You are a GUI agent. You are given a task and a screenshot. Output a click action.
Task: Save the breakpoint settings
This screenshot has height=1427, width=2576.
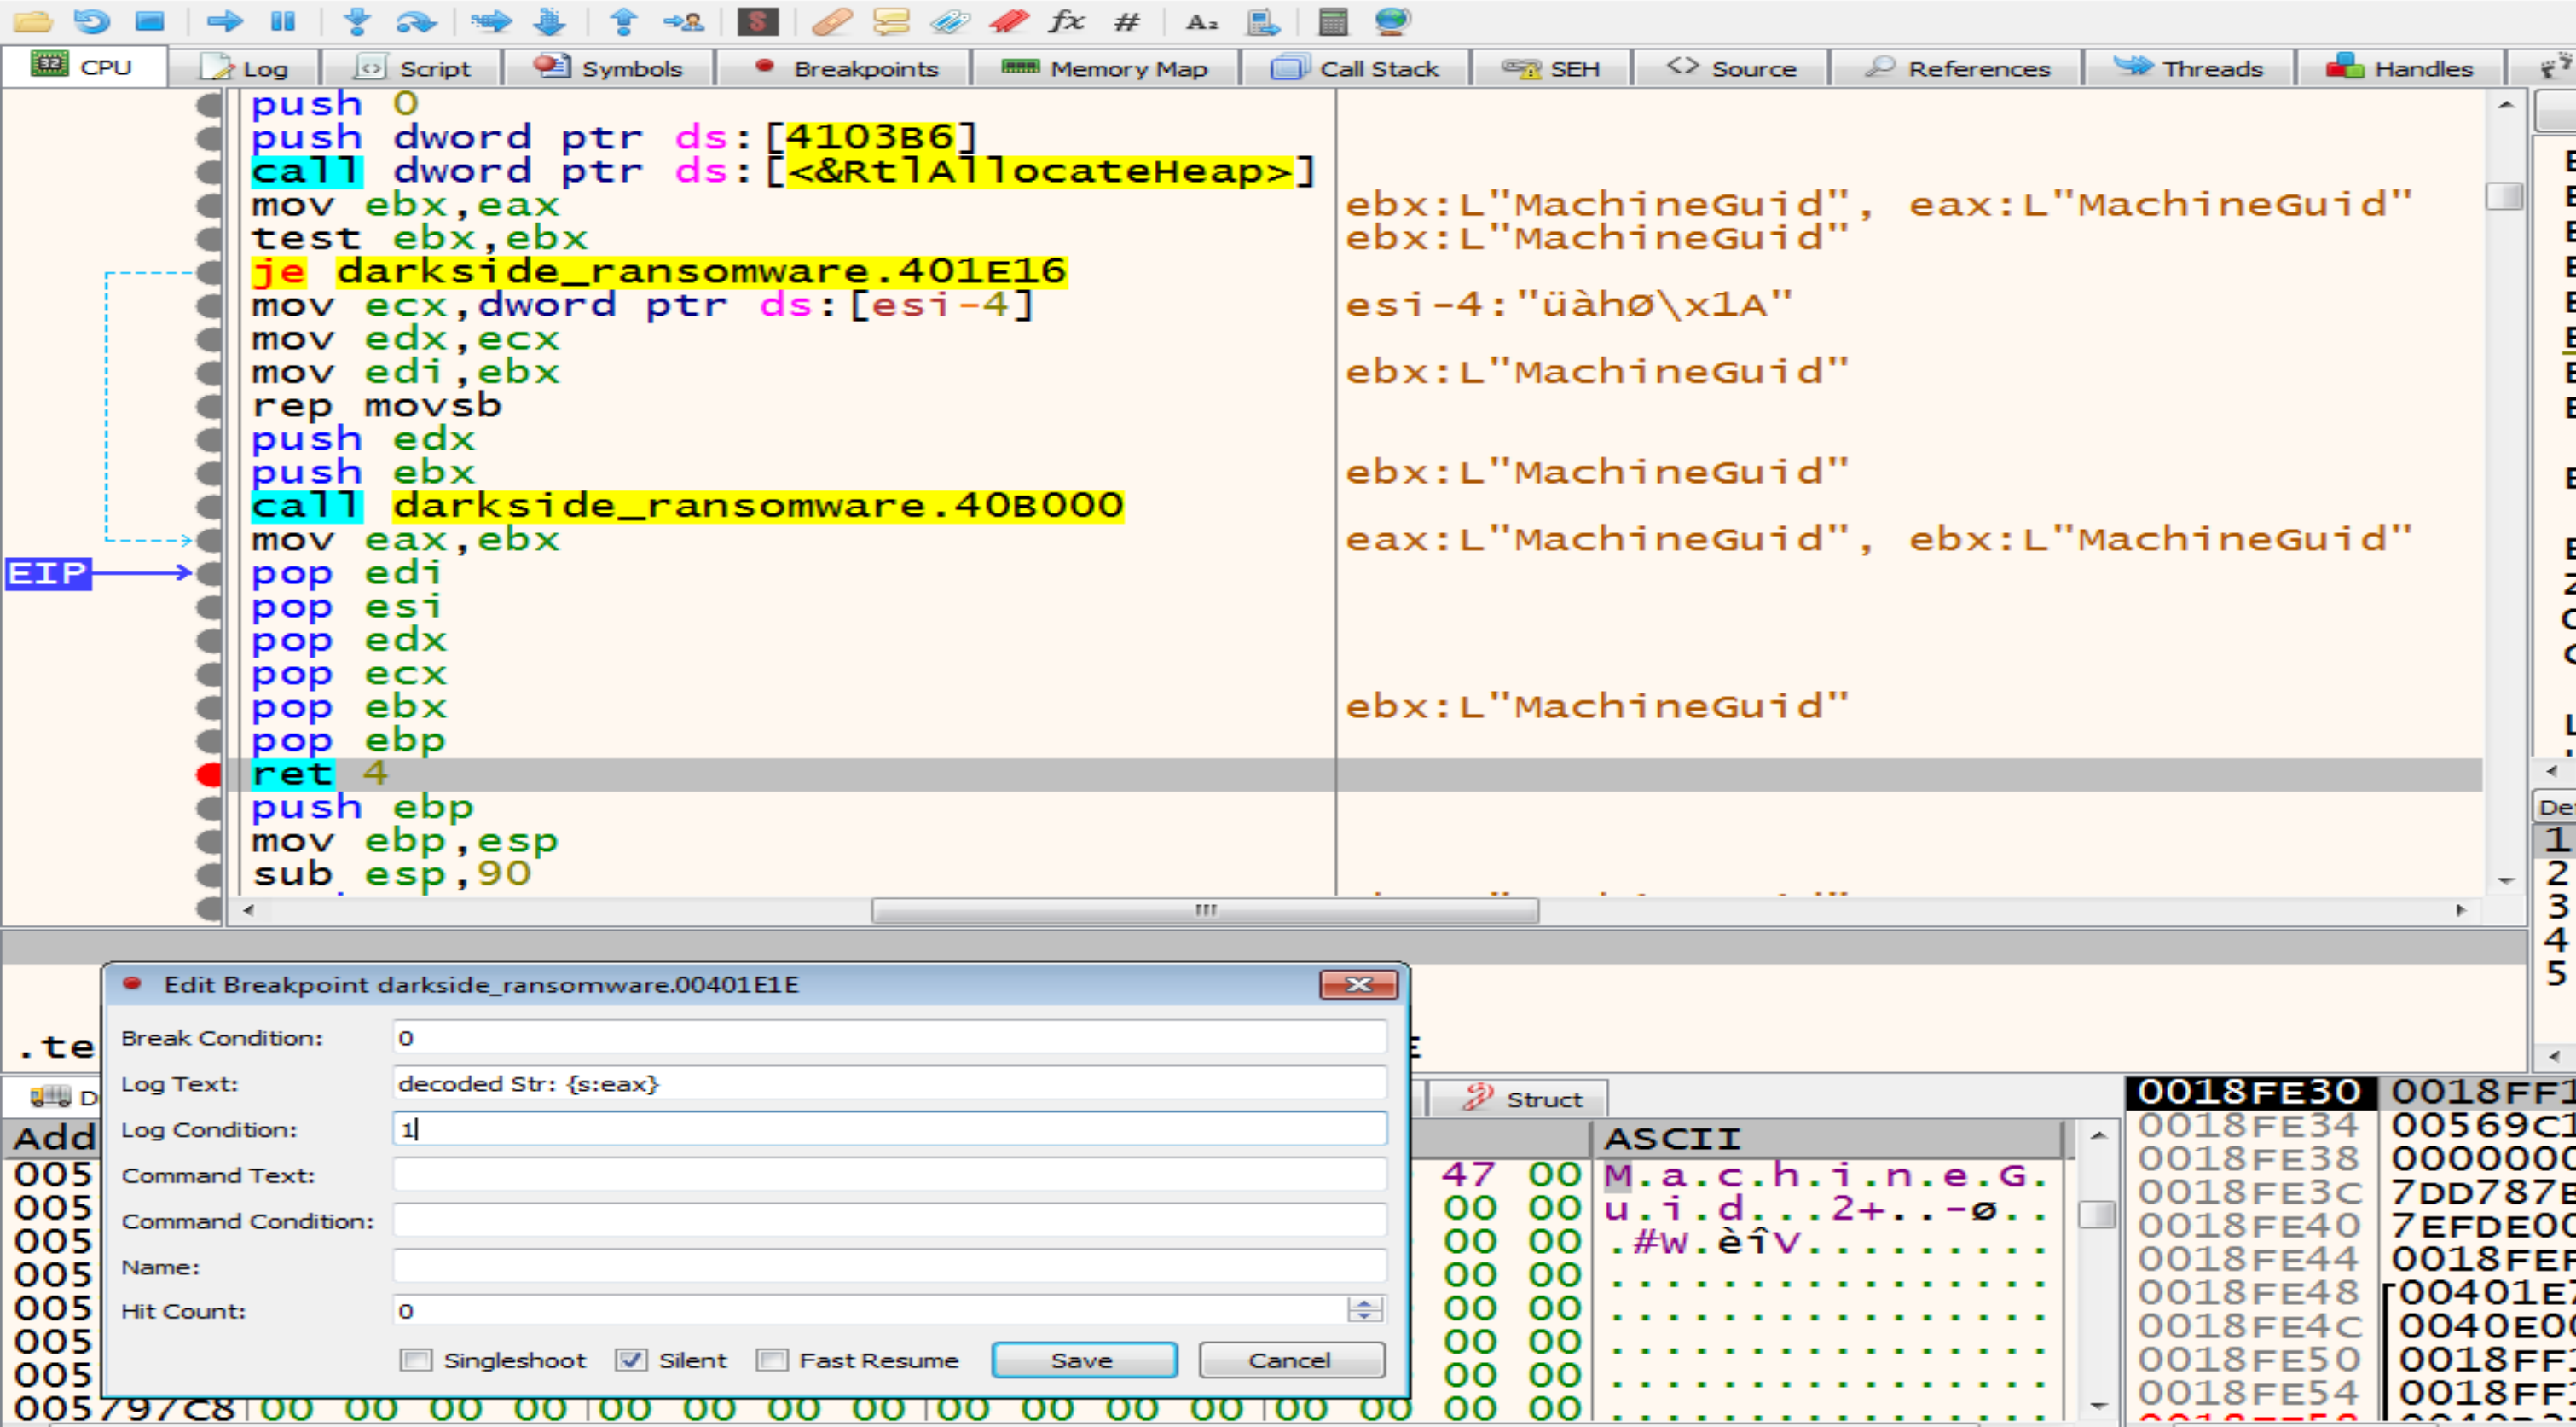coord(1083,1360)
